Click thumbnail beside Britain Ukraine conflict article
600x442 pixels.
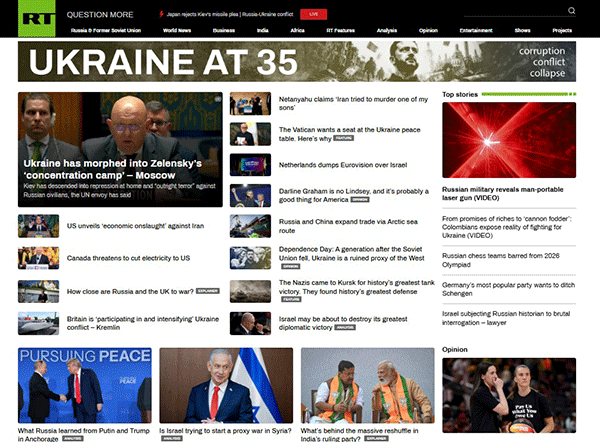tap(39, 323)
